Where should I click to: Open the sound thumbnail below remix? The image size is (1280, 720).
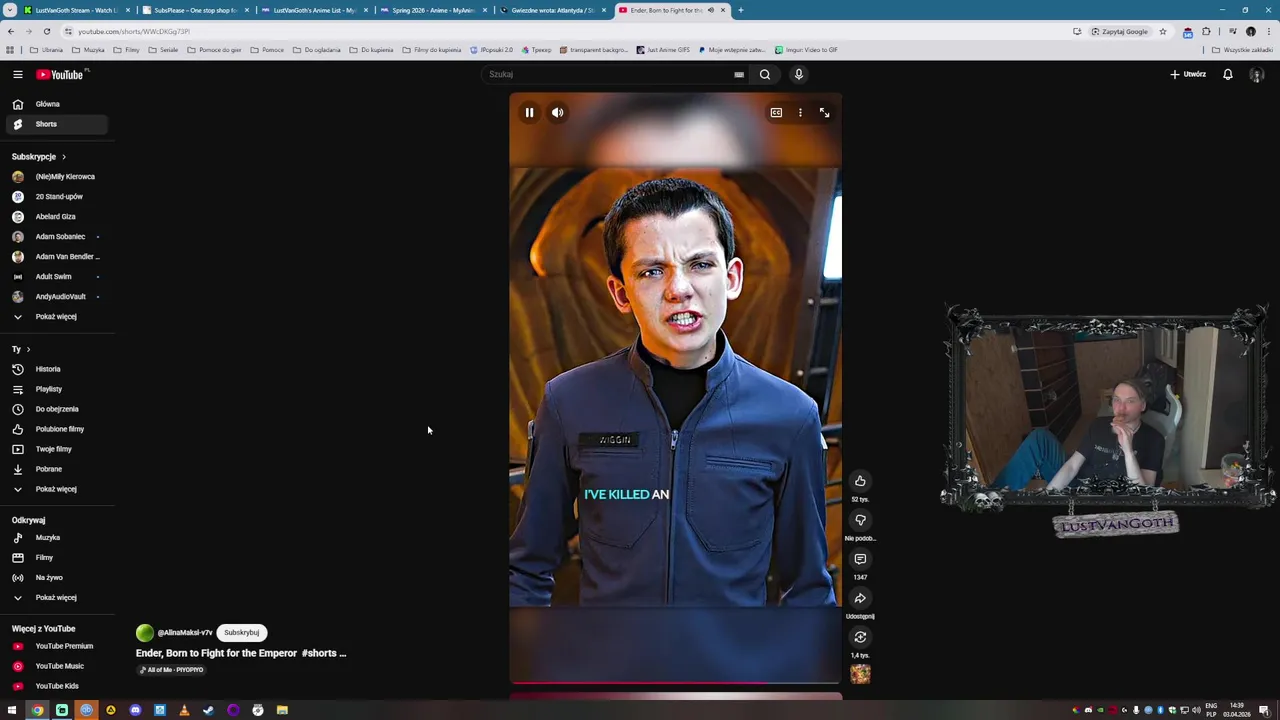860,674
